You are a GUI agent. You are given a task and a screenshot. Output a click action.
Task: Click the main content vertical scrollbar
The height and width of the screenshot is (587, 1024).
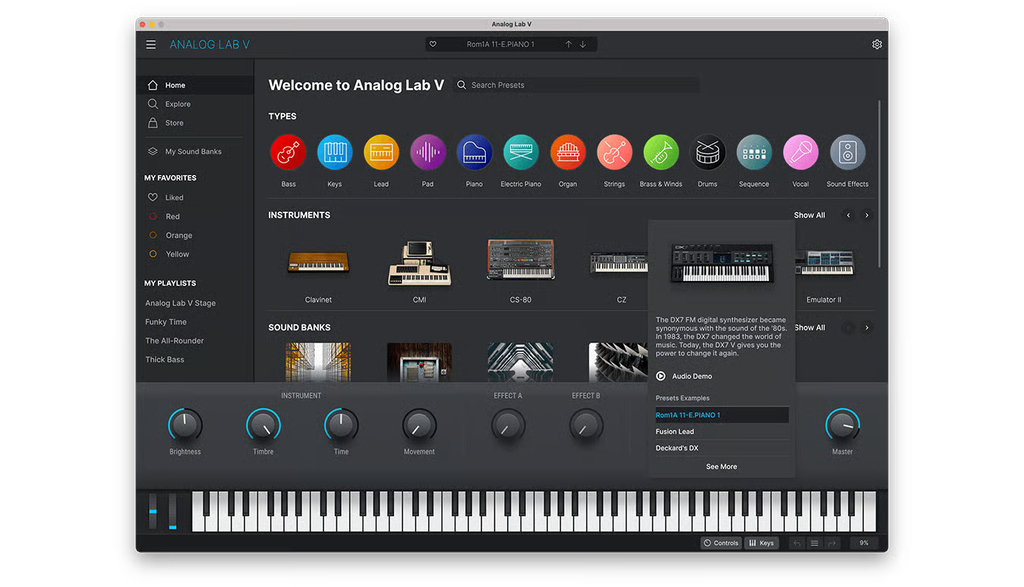point(879,183)
